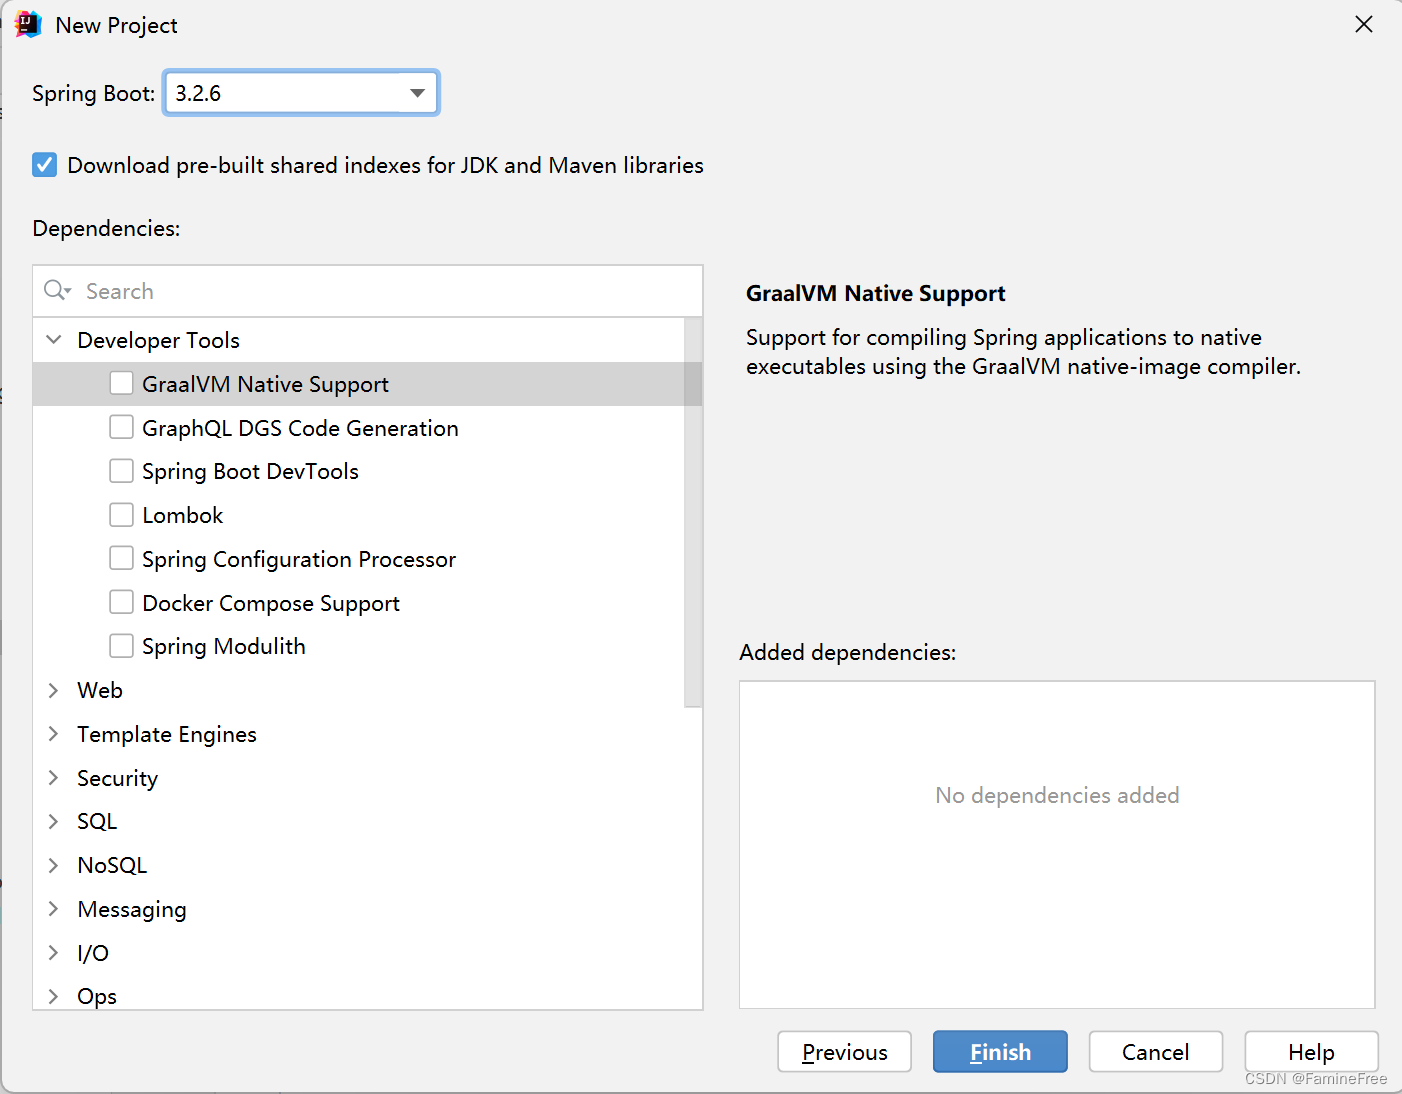The width and height of the screenshot is (1402, 1094).
Task: Toggle download pre-built shared indexes checkbox
Action: click(x=44, y=165)
